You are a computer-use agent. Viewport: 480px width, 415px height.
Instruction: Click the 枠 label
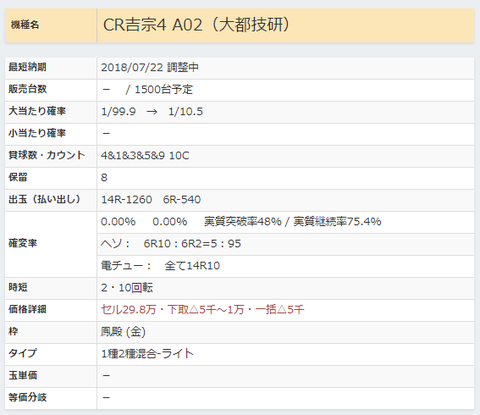tap(13, 331)
